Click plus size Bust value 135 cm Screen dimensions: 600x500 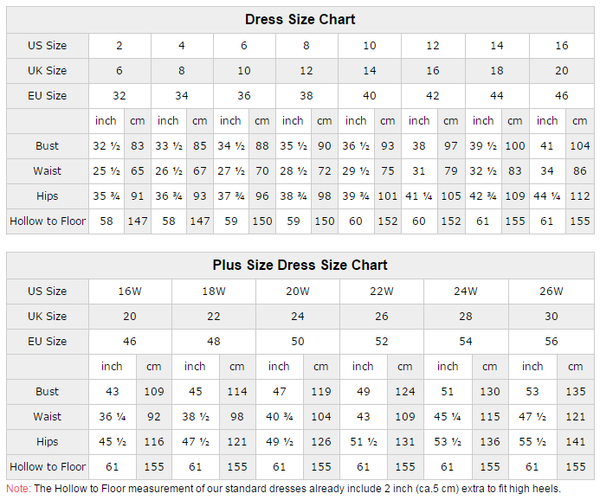tap(576, 392)
